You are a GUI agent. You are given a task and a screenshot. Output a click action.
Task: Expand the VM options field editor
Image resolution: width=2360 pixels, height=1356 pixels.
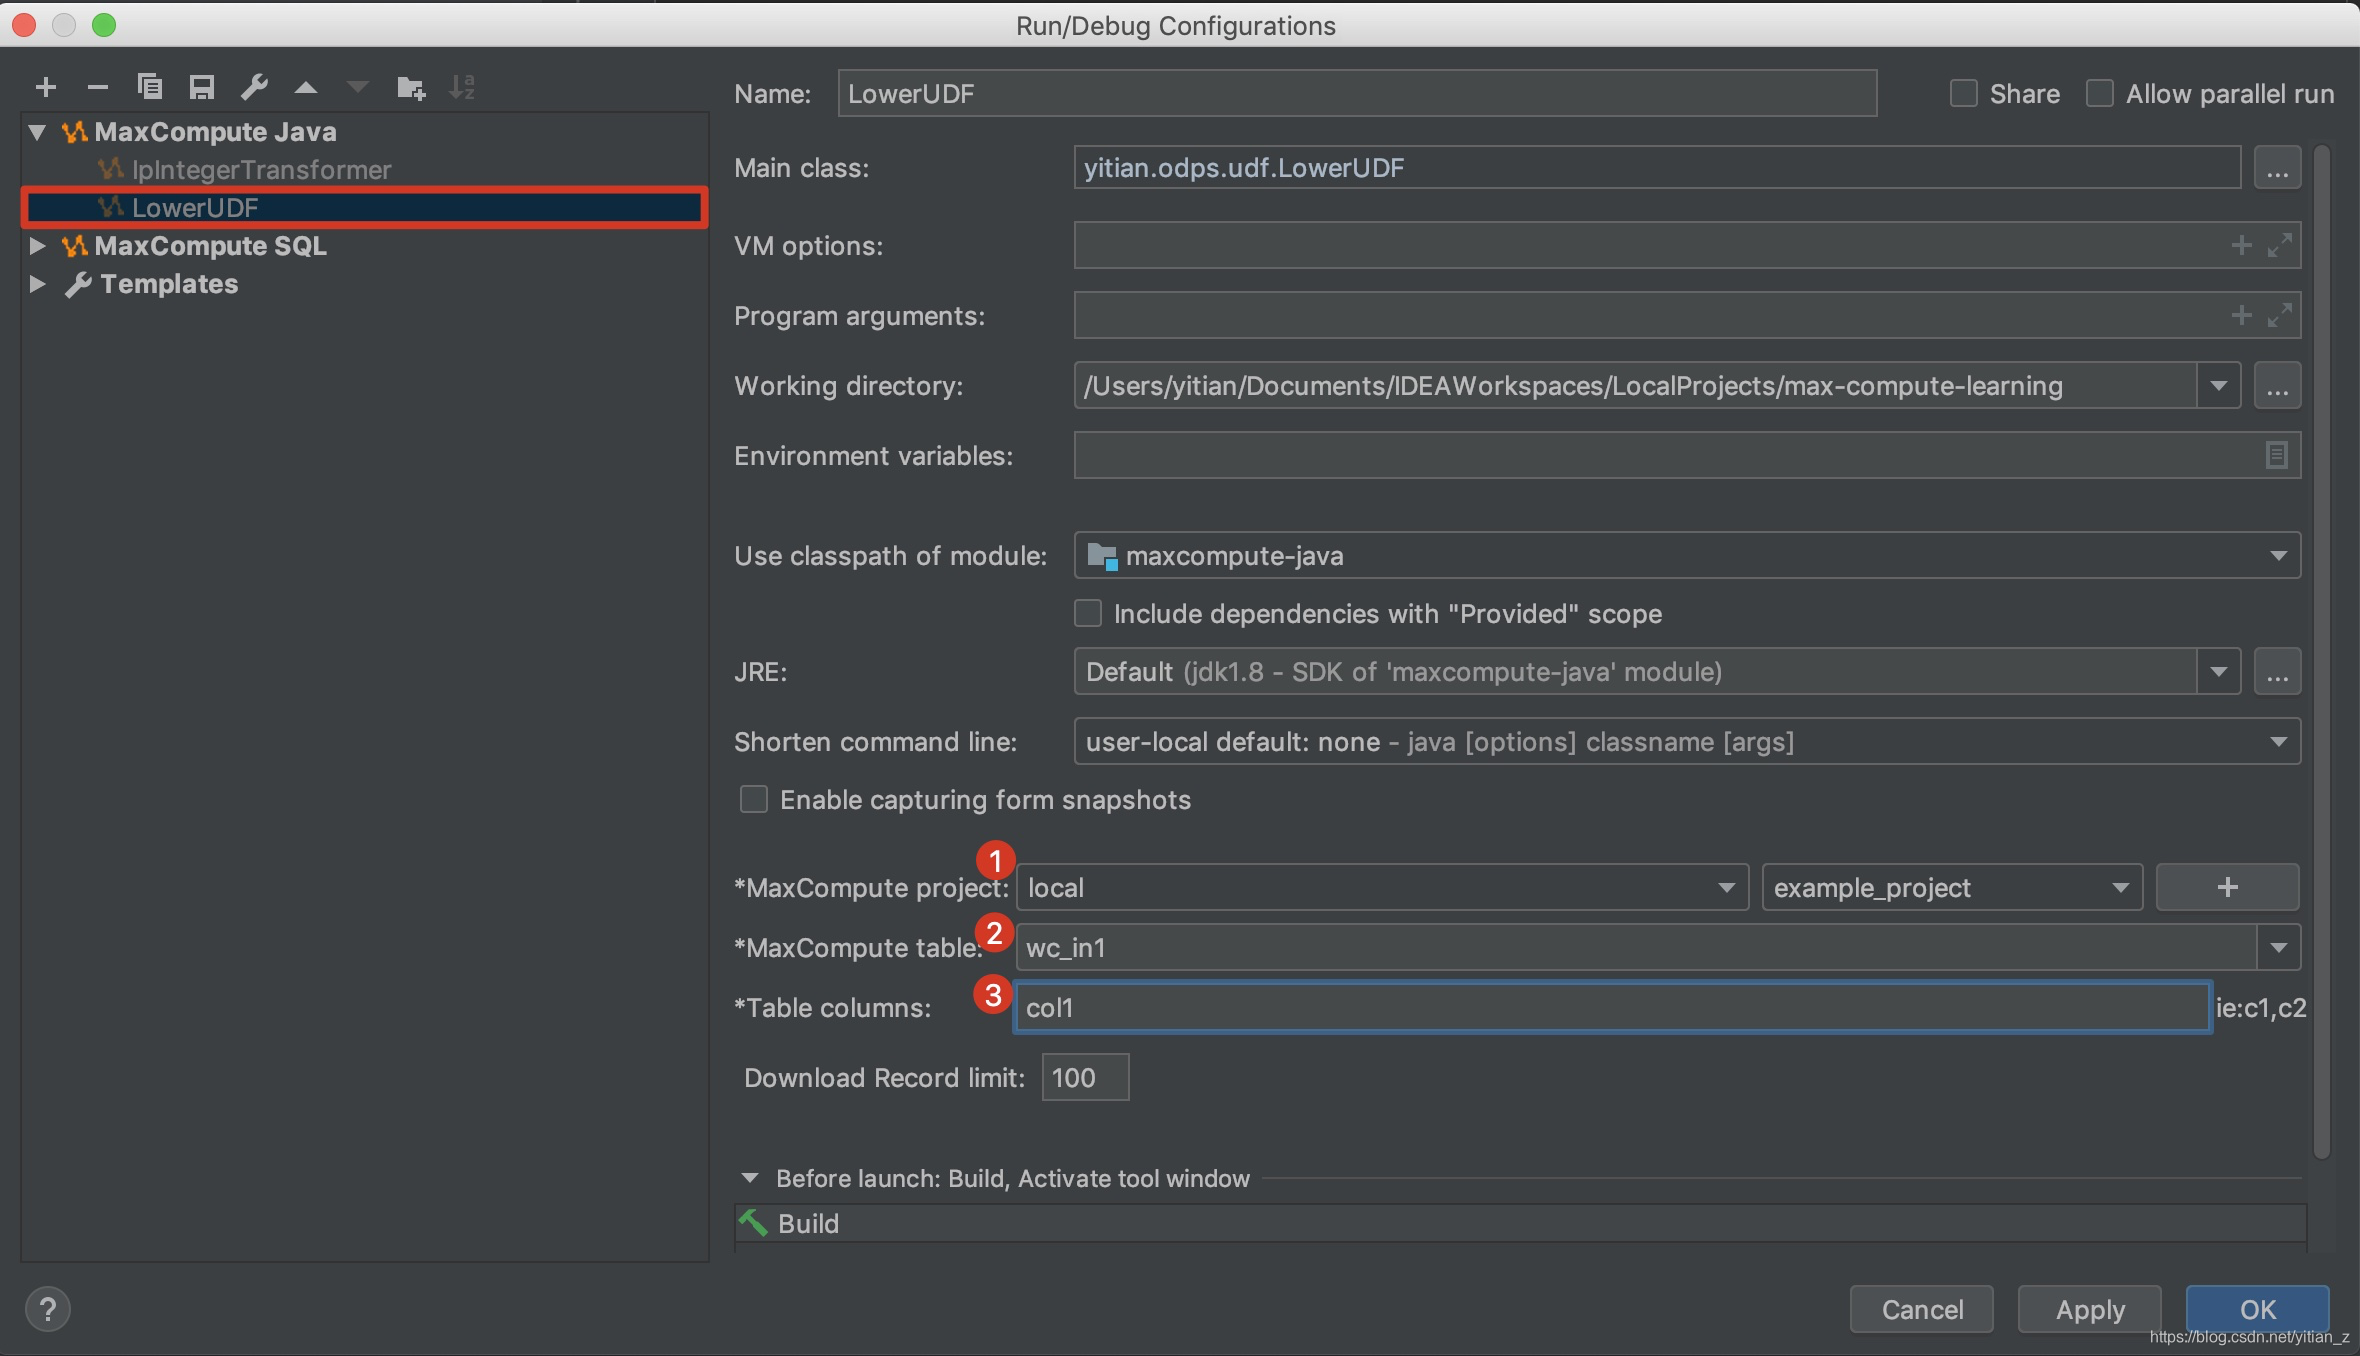coord(2279,246)
